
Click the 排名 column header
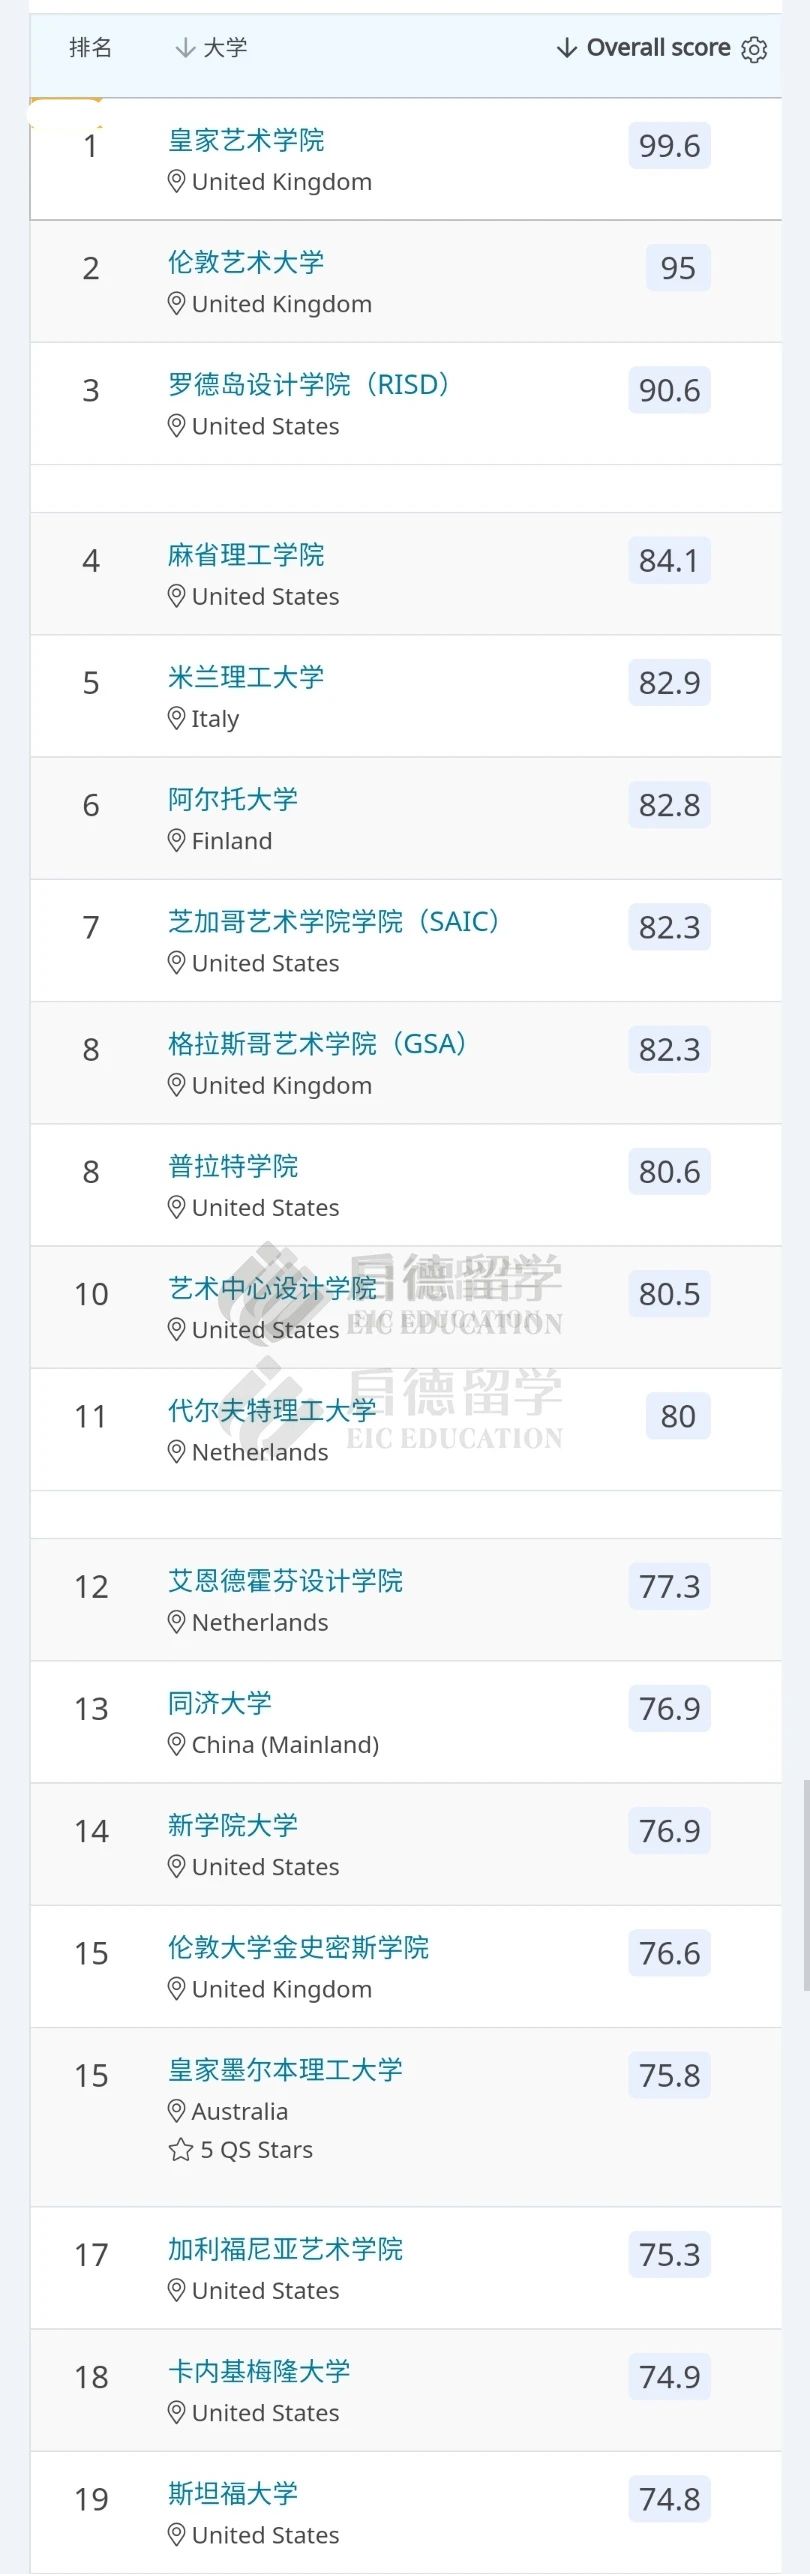pyautogui.click(x=90, y=48)
